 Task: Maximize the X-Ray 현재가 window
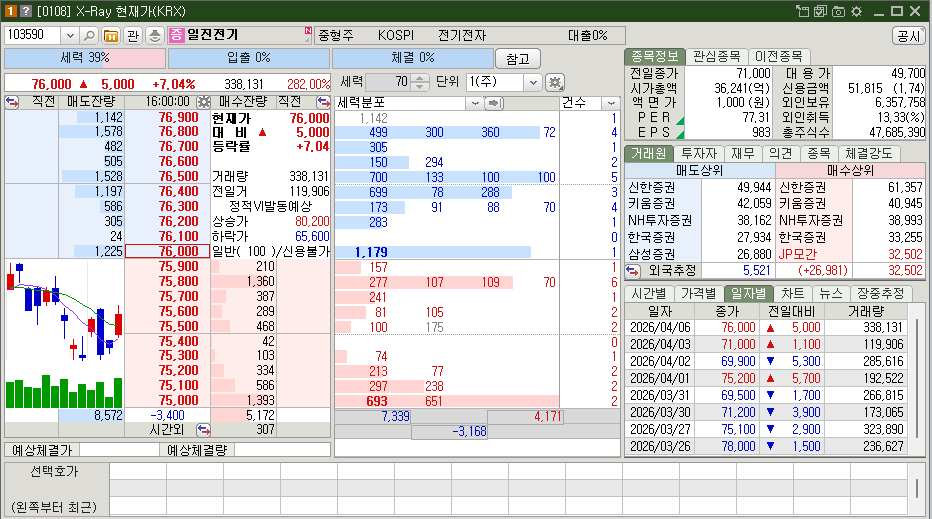click(898, 11)
